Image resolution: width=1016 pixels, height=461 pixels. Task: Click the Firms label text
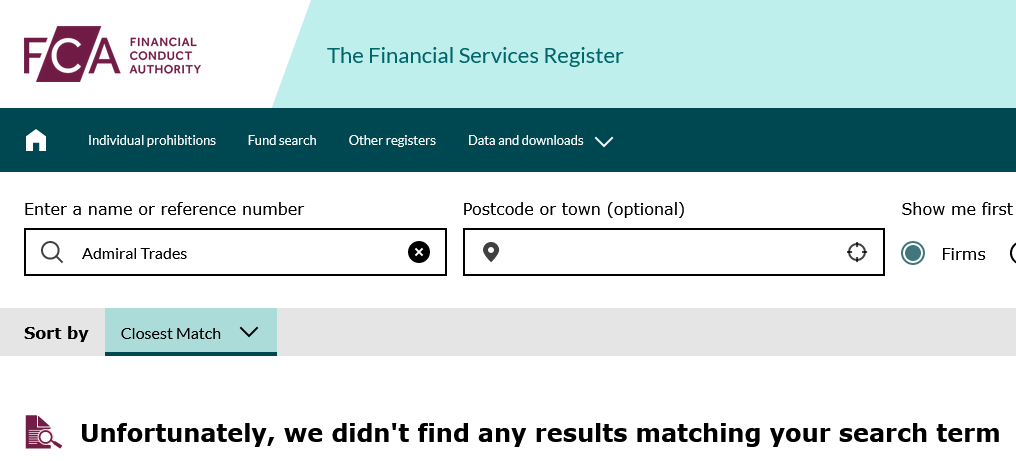[963, 254]
